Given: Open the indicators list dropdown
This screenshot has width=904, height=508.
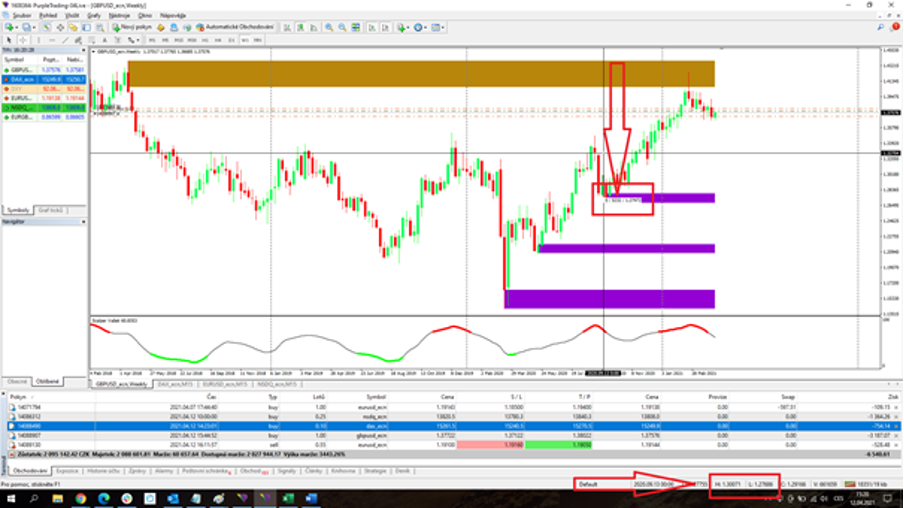Looking at the screenshot, I should click(x=403, y=27).
